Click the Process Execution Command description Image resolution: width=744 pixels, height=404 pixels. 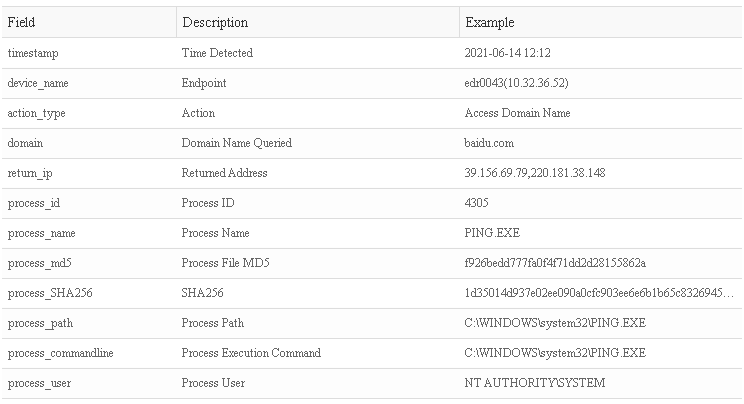(x=251, y=353)
